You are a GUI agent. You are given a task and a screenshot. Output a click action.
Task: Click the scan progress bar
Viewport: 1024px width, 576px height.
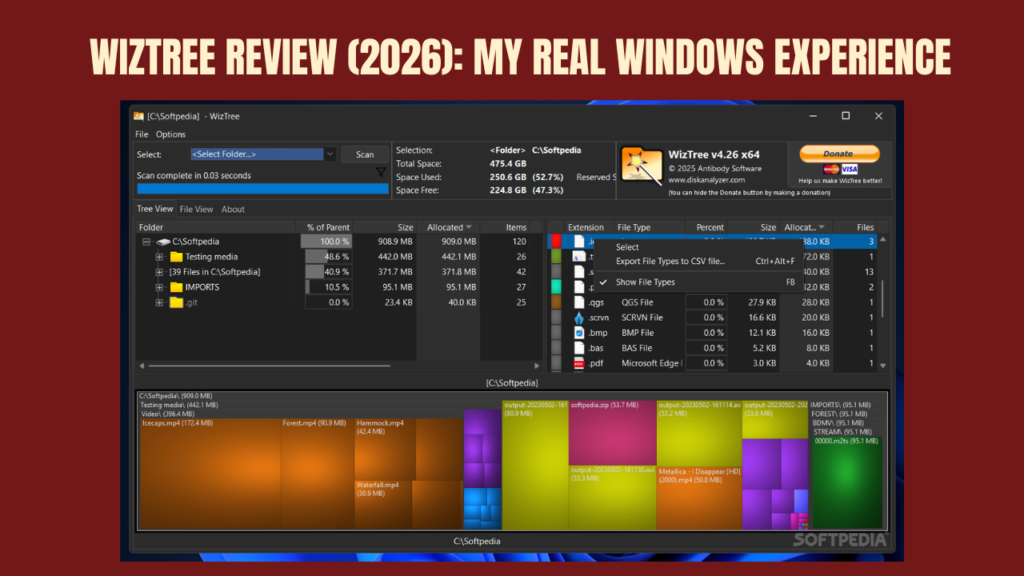pyautogui.click(x=263, y=189)
